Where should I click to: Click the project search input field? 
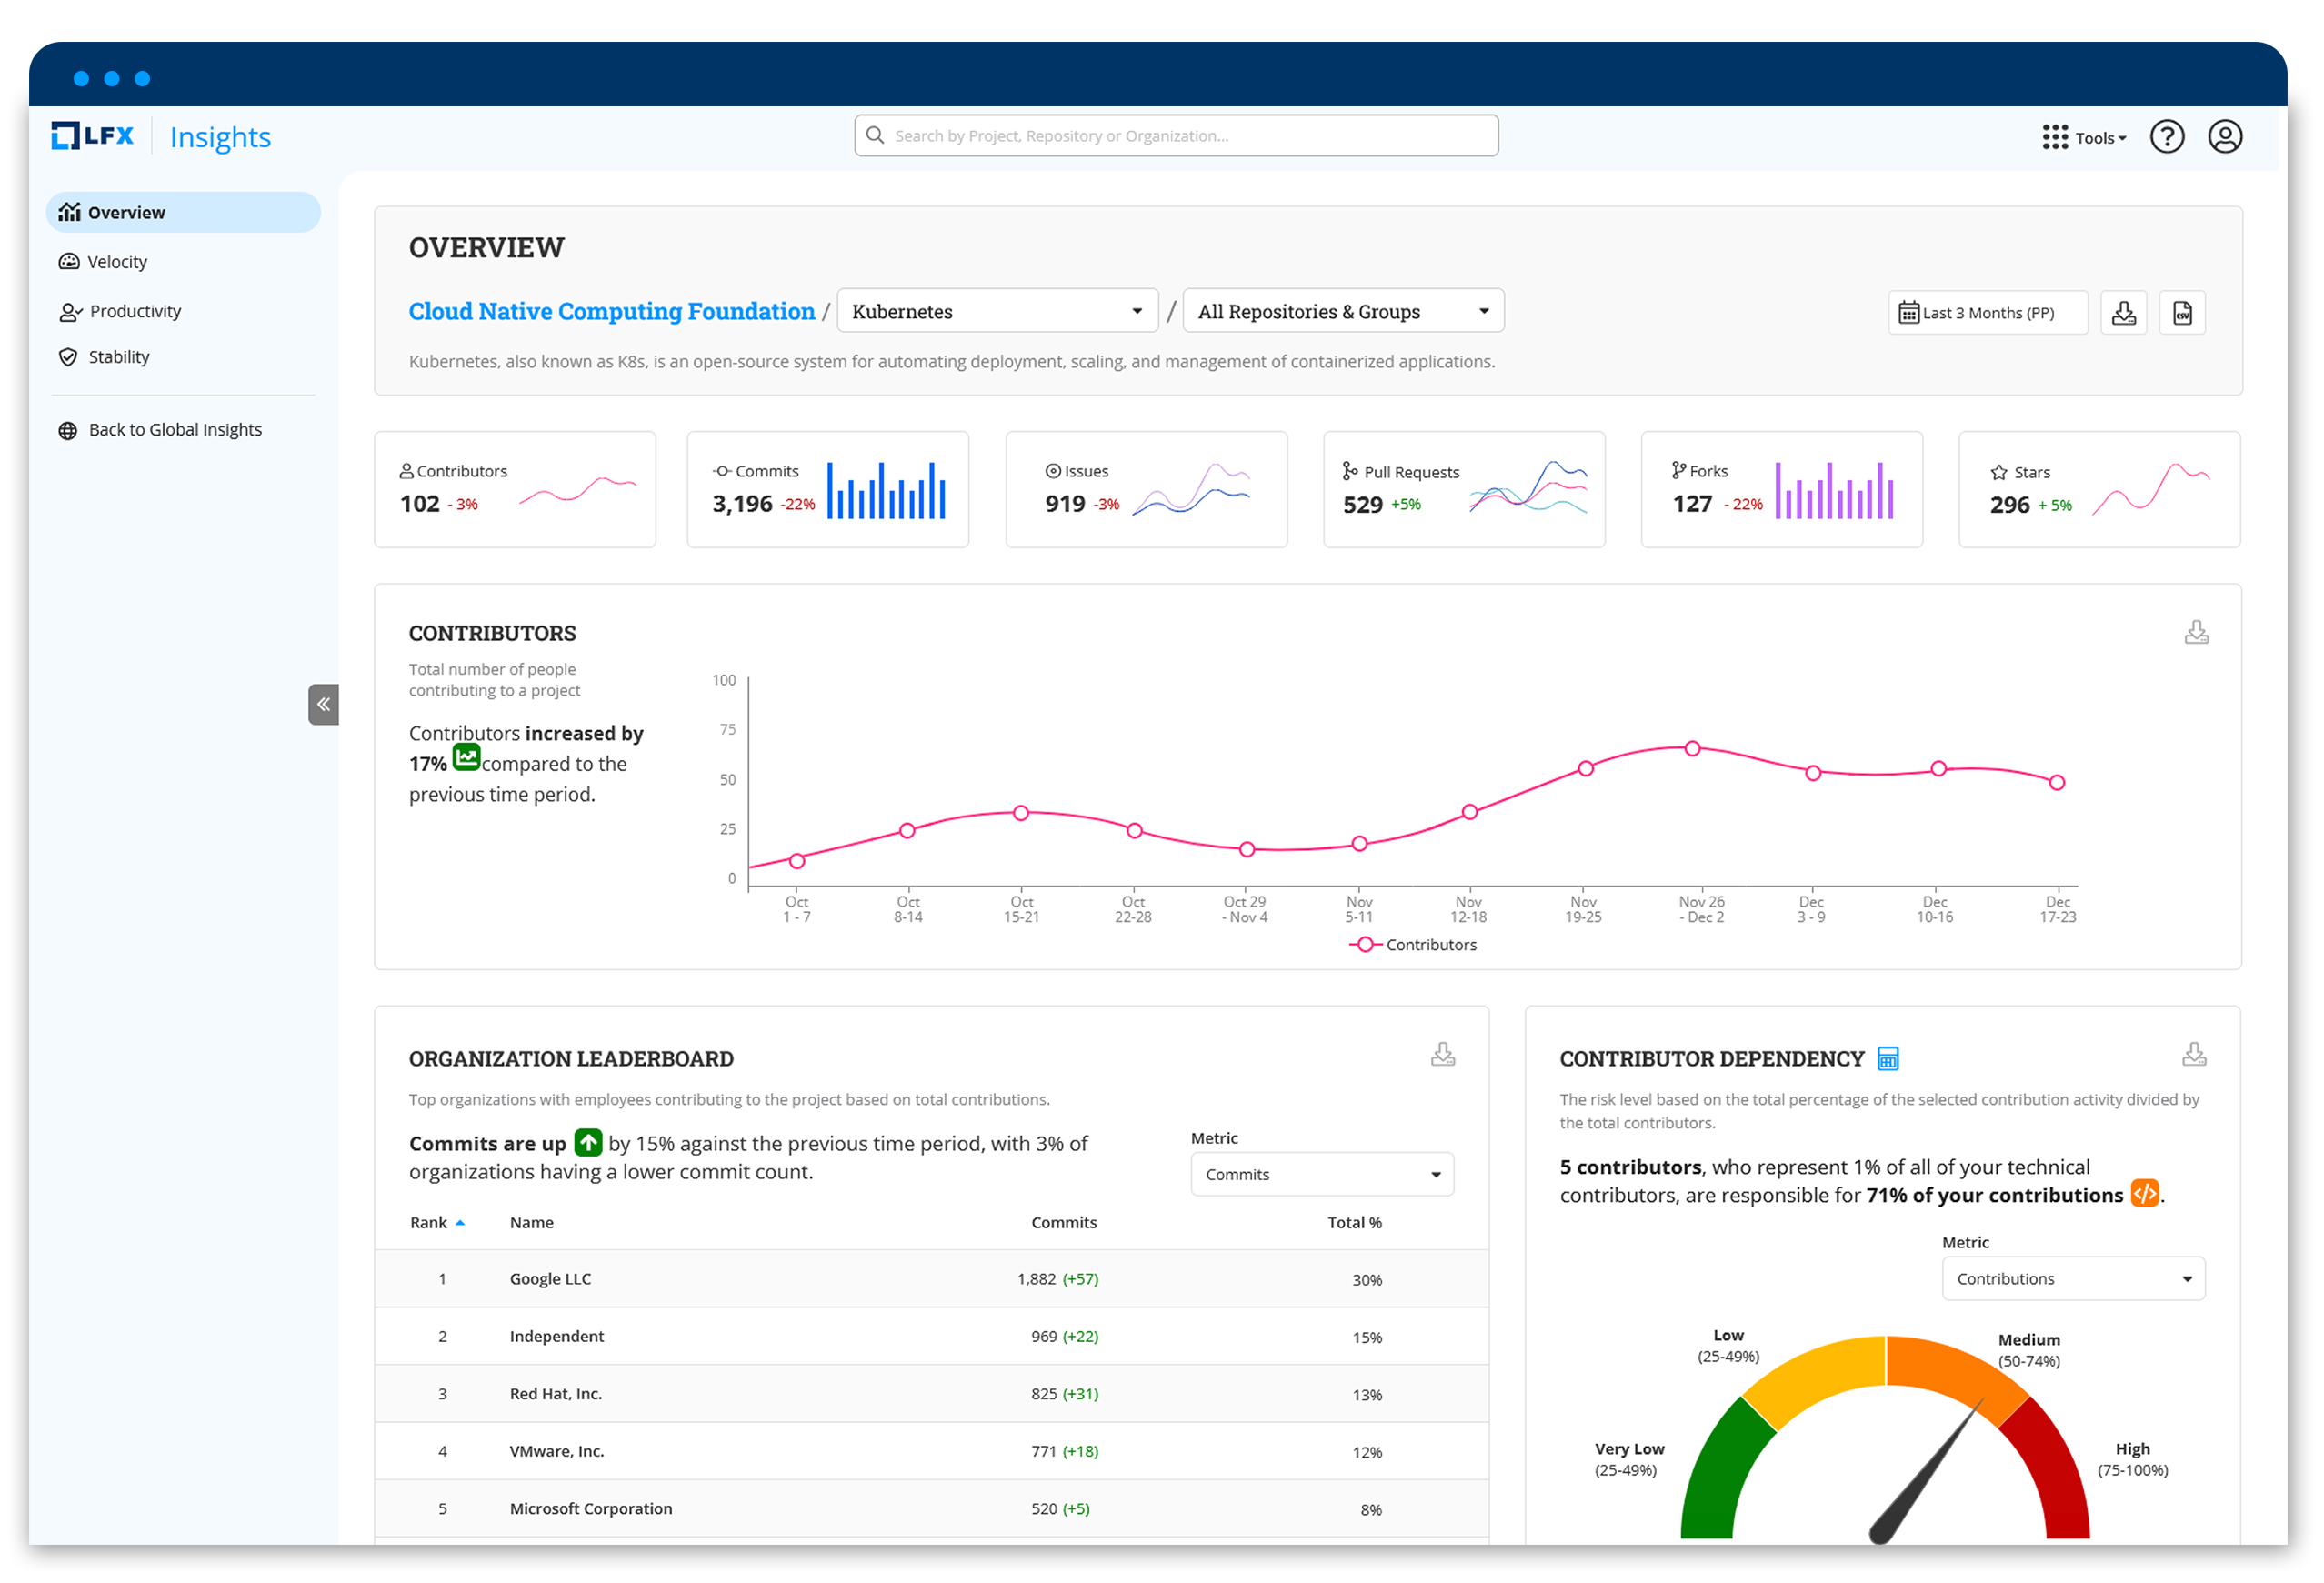(1176, 136)
